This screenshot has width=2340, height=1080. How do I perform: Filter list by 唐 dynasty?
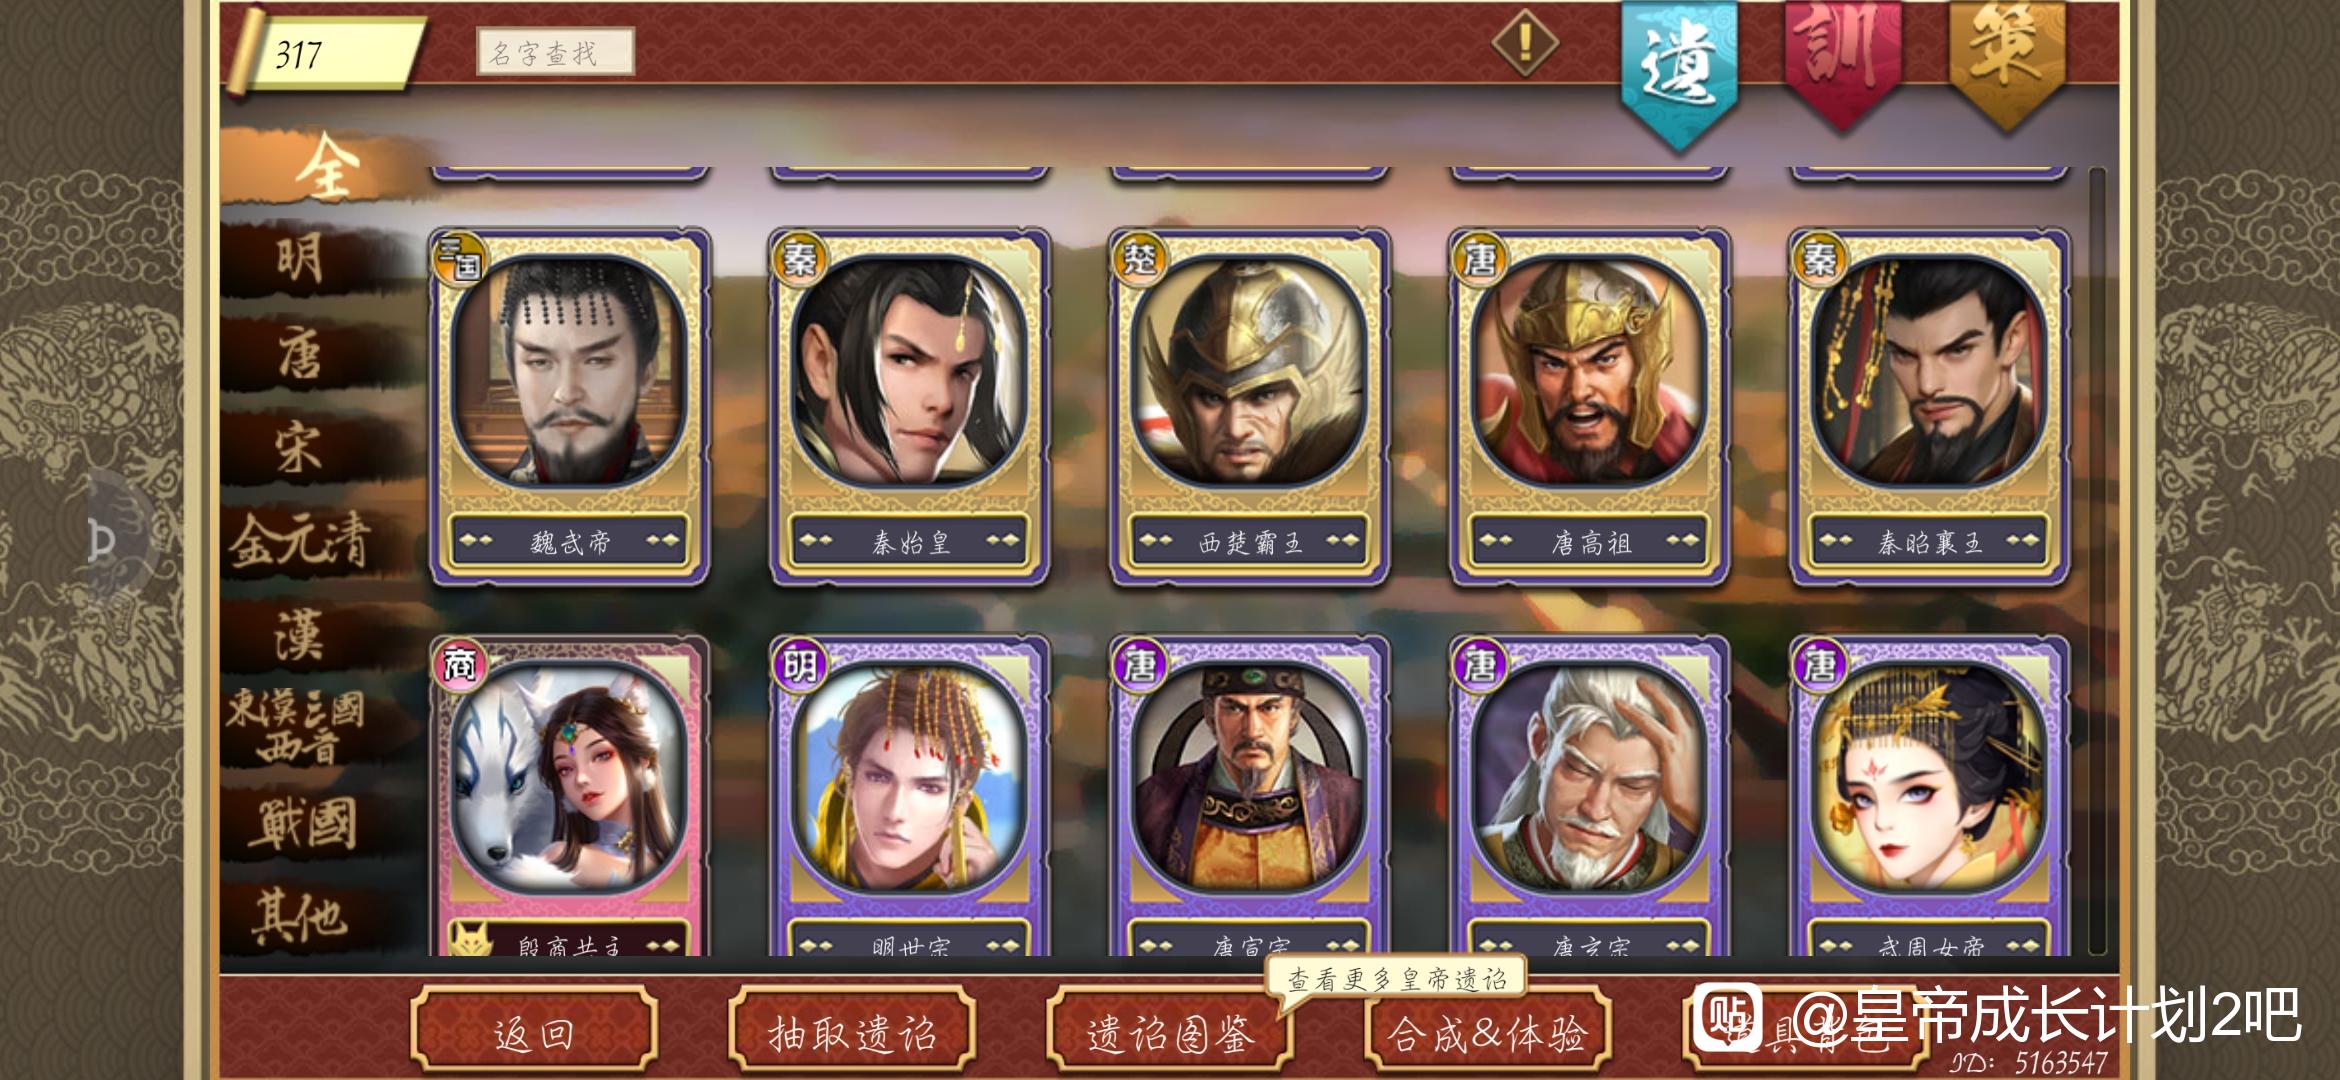300,354
